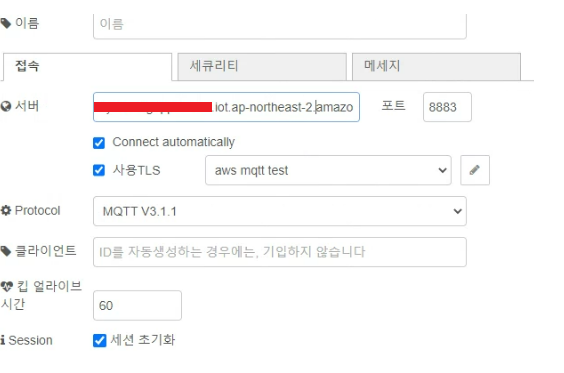This screenshot has width=564, height=373.
Task: Click the keep alive field showing 60
Action: (137, 305)
